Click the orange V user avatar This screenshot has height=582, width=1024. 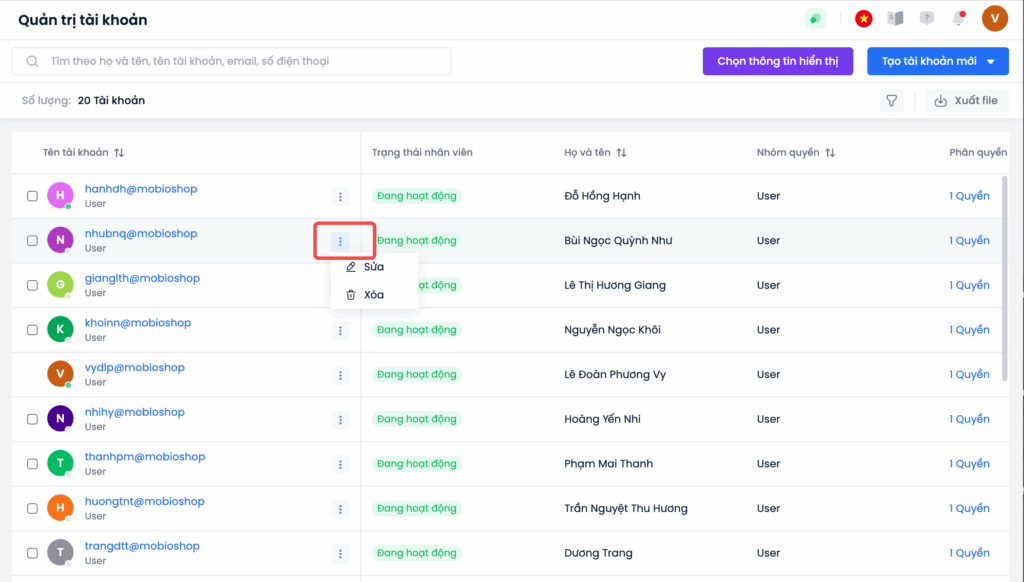(x=995, y=18)
